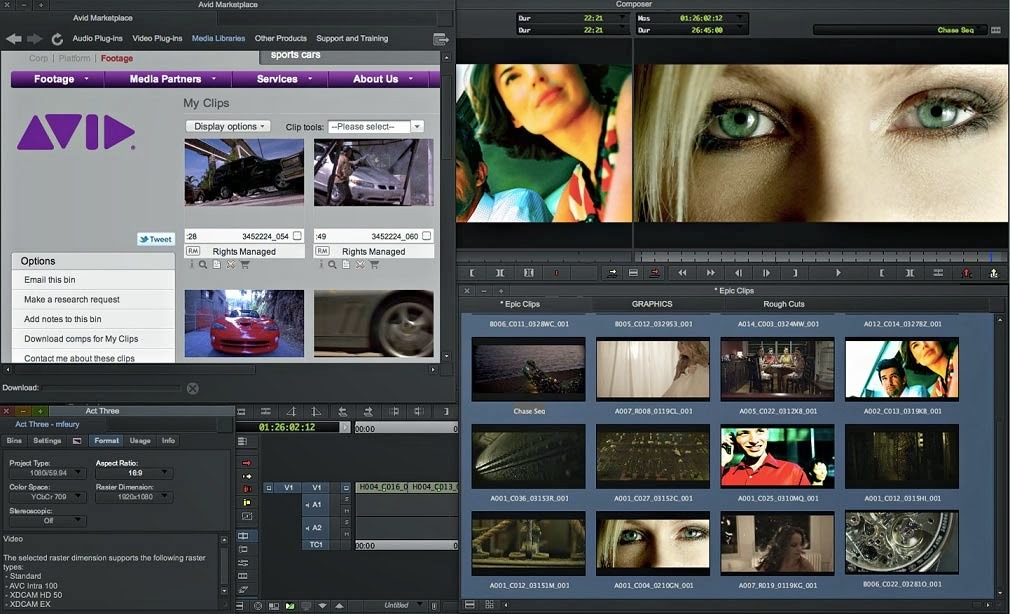
Task: Click the red Overwrite arrow icon
Action: tap(246, 461)
